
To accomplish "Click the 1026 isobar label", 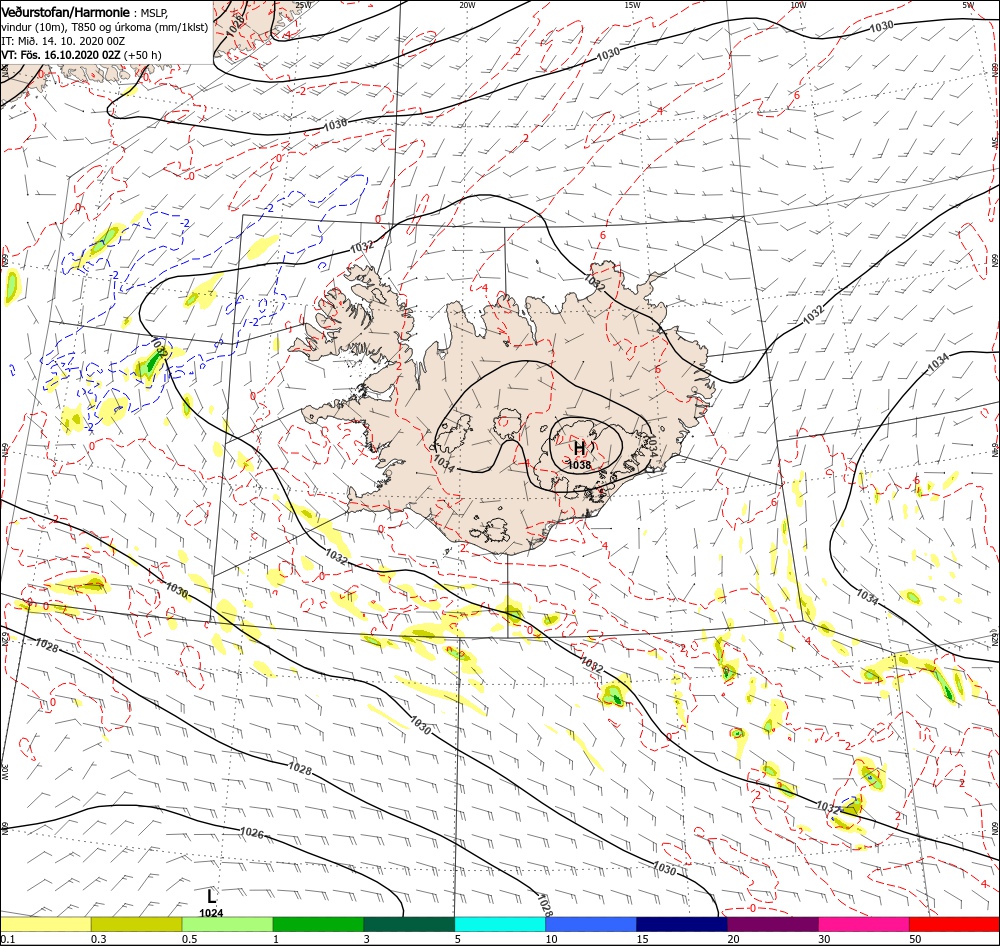I will (x=252, y=832).
